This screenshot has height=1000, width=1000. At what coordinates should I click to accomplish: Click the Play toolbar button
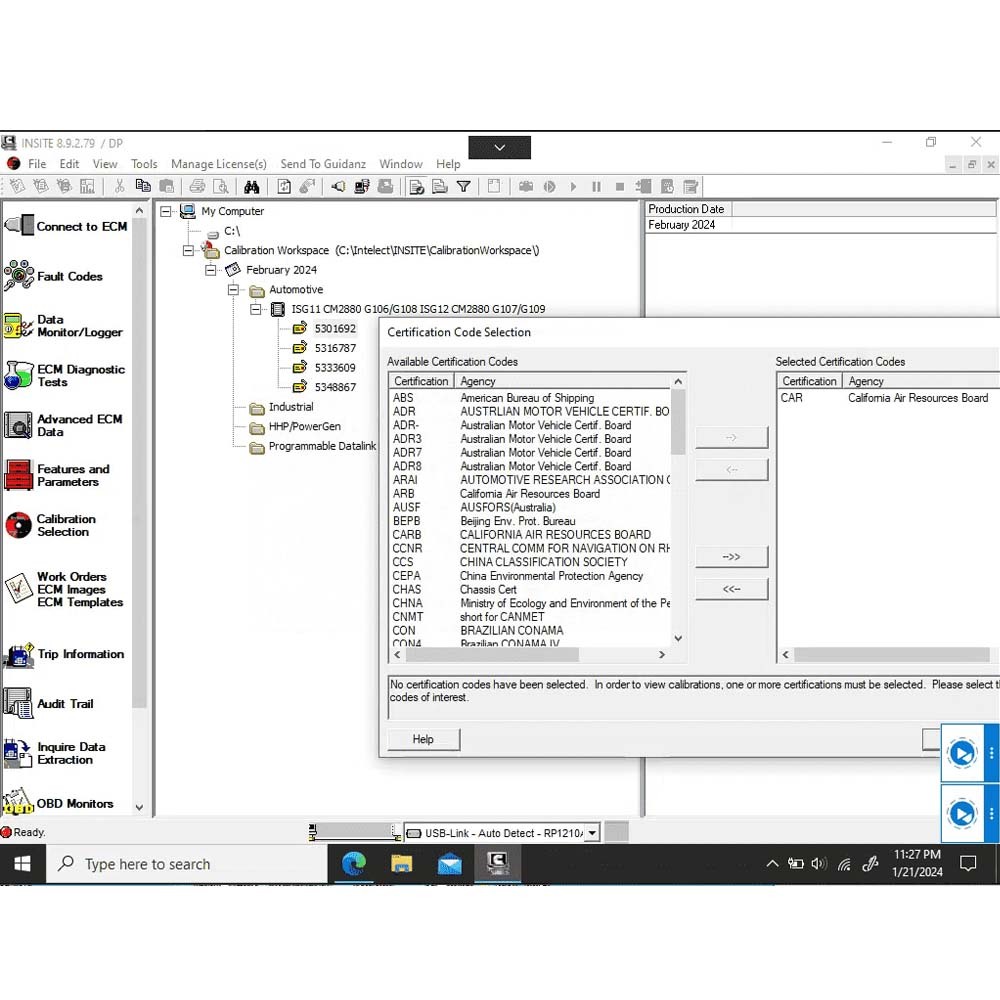click(x=573, y=186)
